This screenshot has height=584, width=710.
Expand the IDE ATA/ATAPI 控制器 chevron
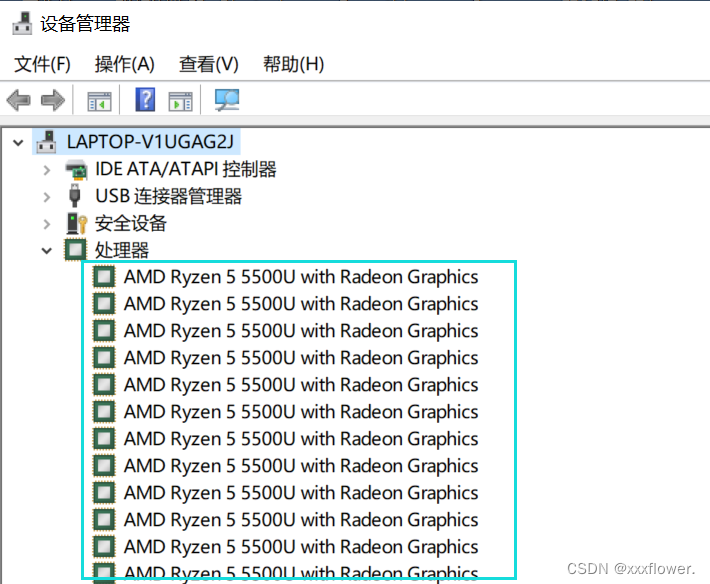47,170
